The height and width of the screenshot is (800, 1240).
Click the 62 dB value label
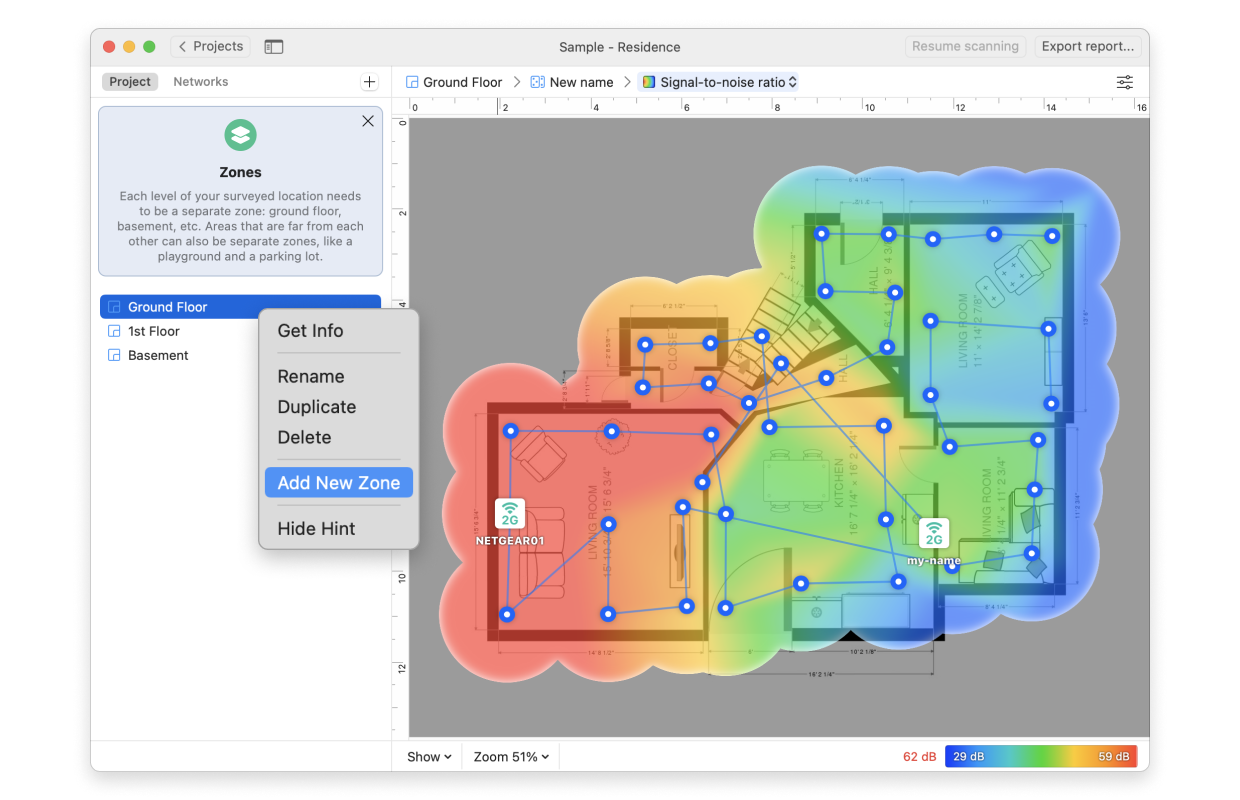919,757
